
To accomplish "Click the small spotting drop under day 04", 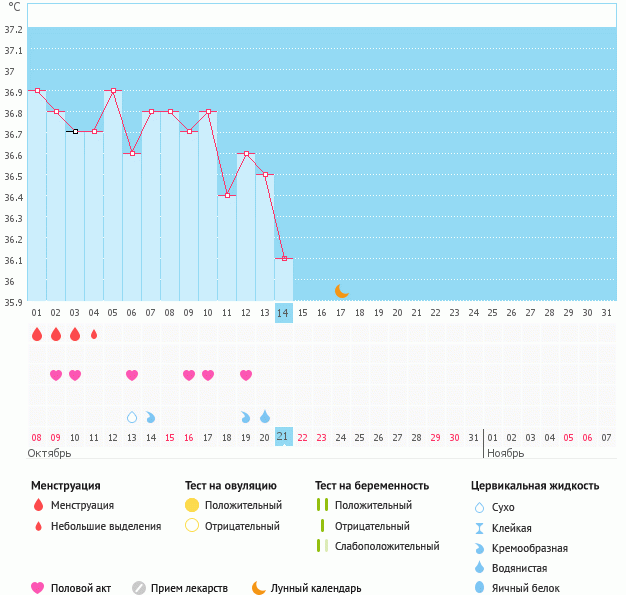I will 94,335.
